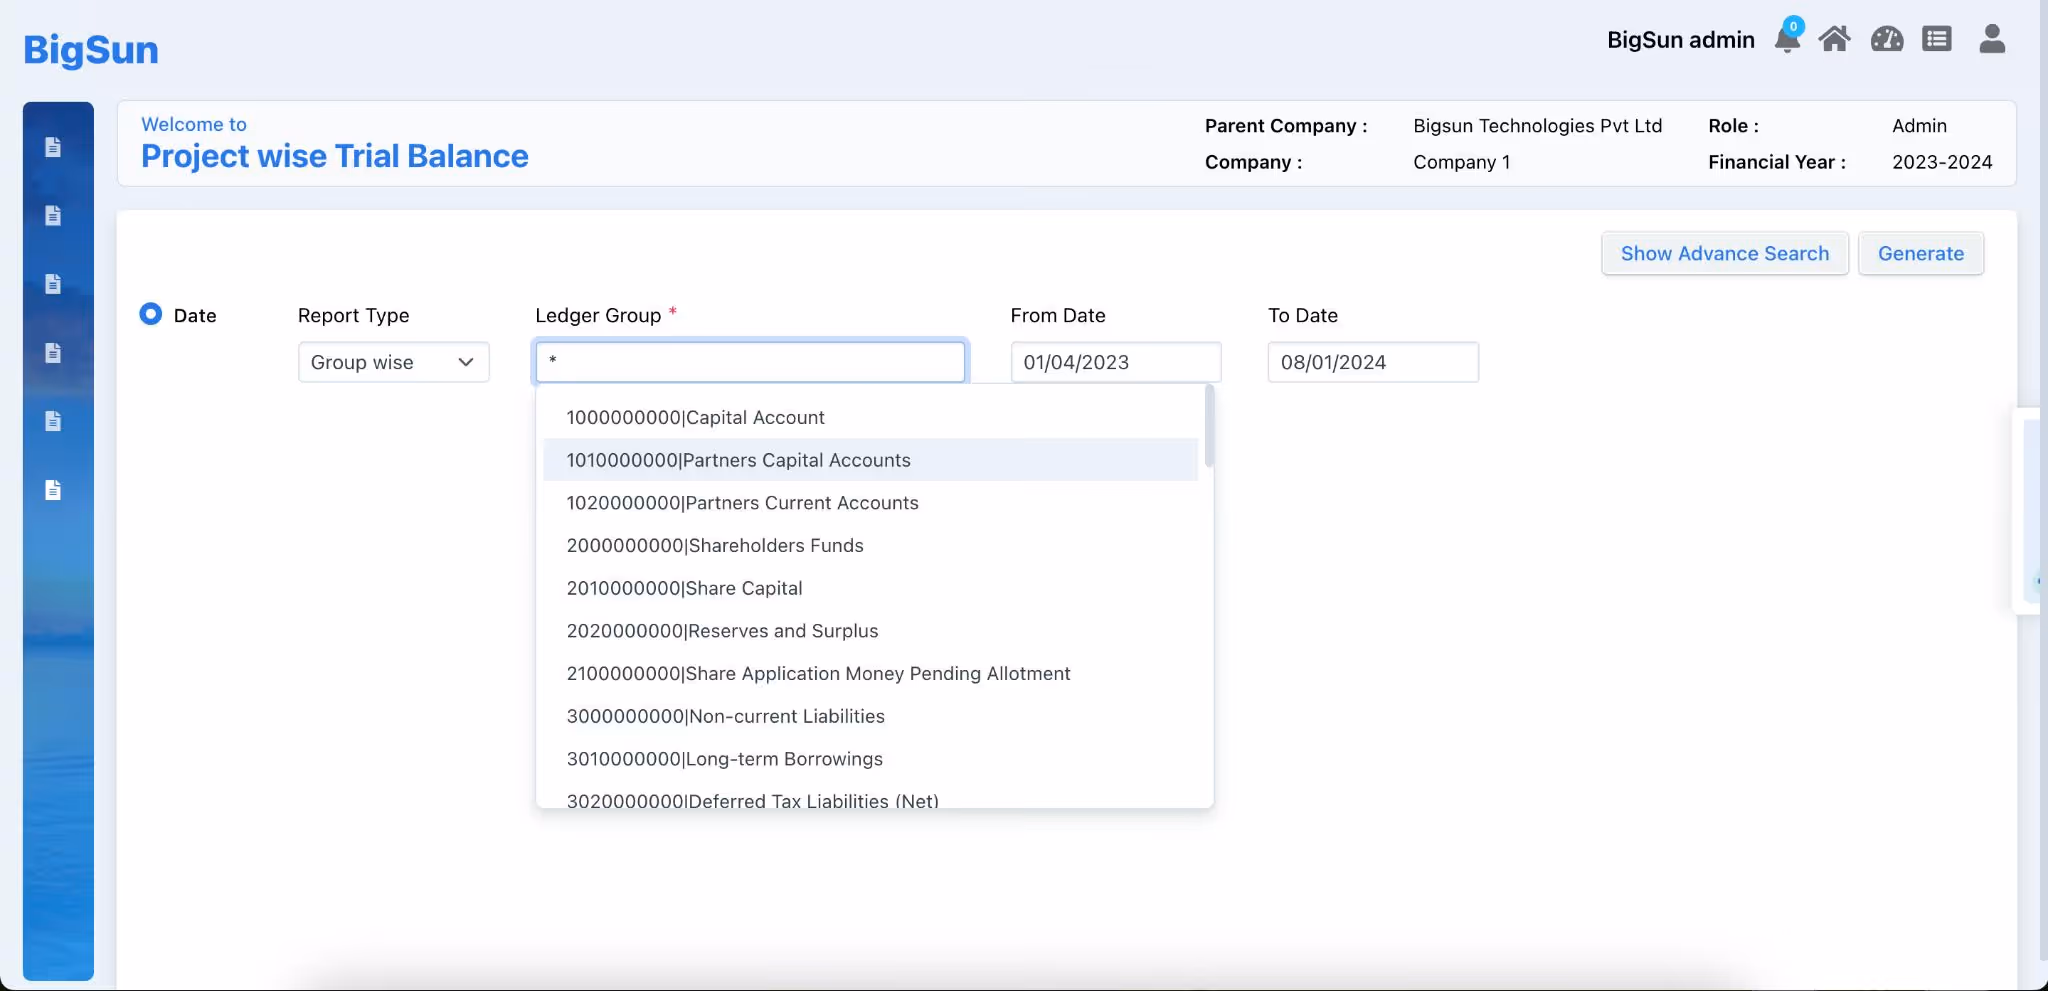
Task: Open the notifications bell icon
Action: click(x=1787, y=38)
